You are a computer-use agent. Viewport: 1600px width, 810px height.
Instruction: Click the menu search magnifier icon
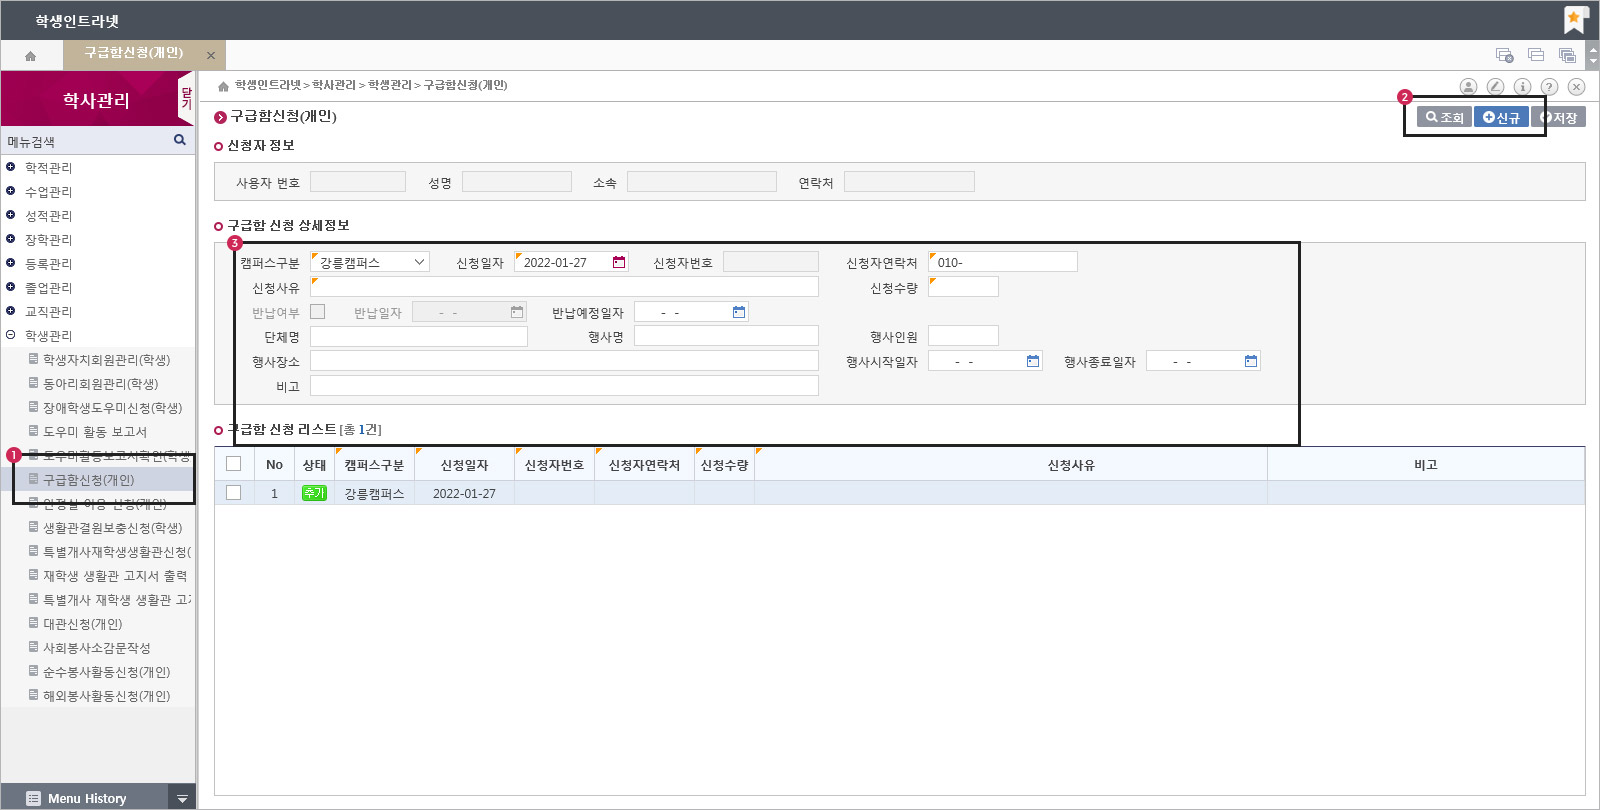(180, 140)
